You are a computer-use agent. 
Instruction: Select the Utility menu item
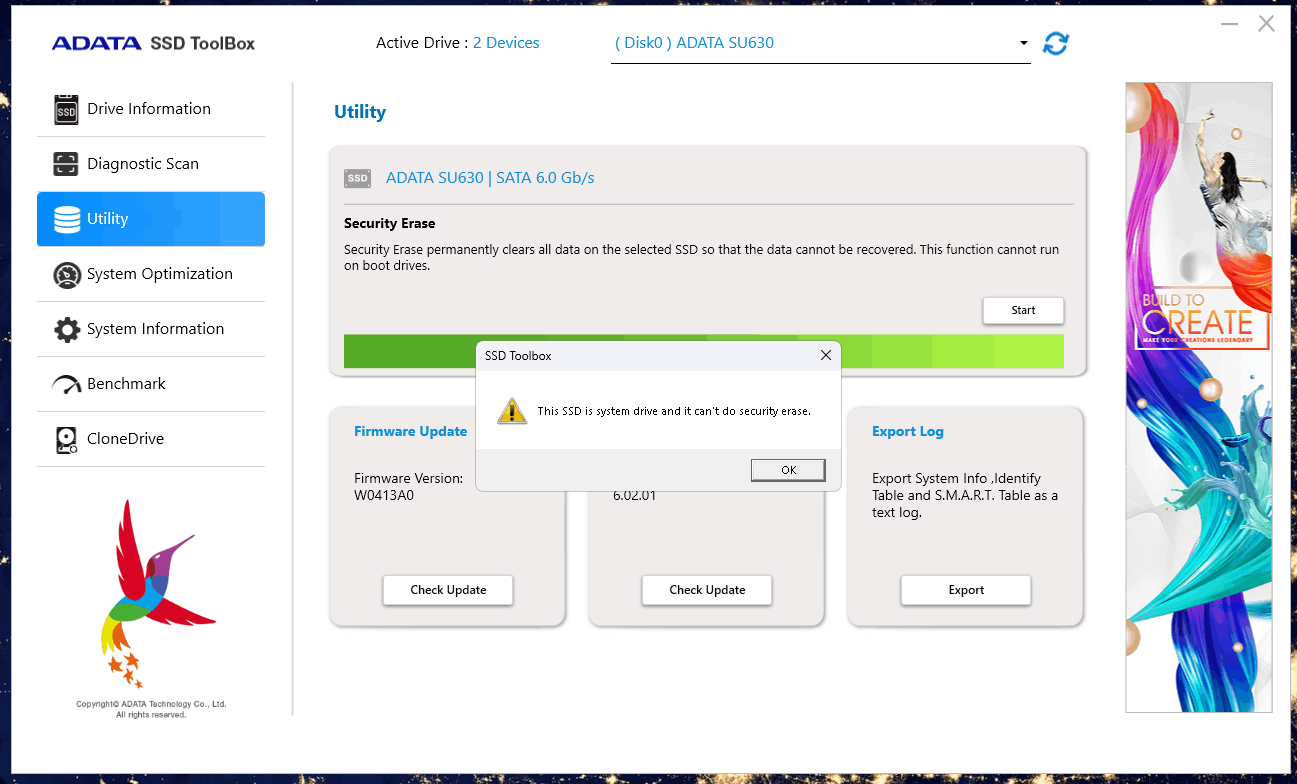tap(151, 219)
